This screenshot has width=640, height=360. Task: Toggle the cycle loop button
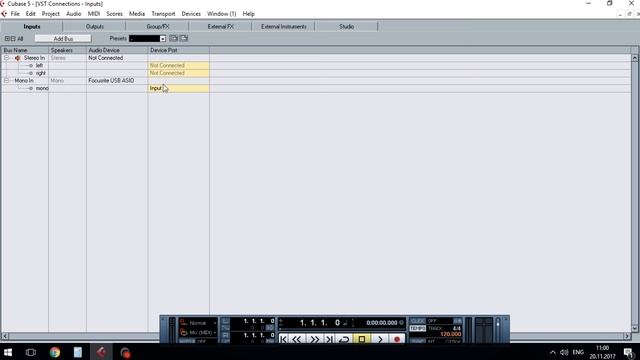(x=344, y=339)
